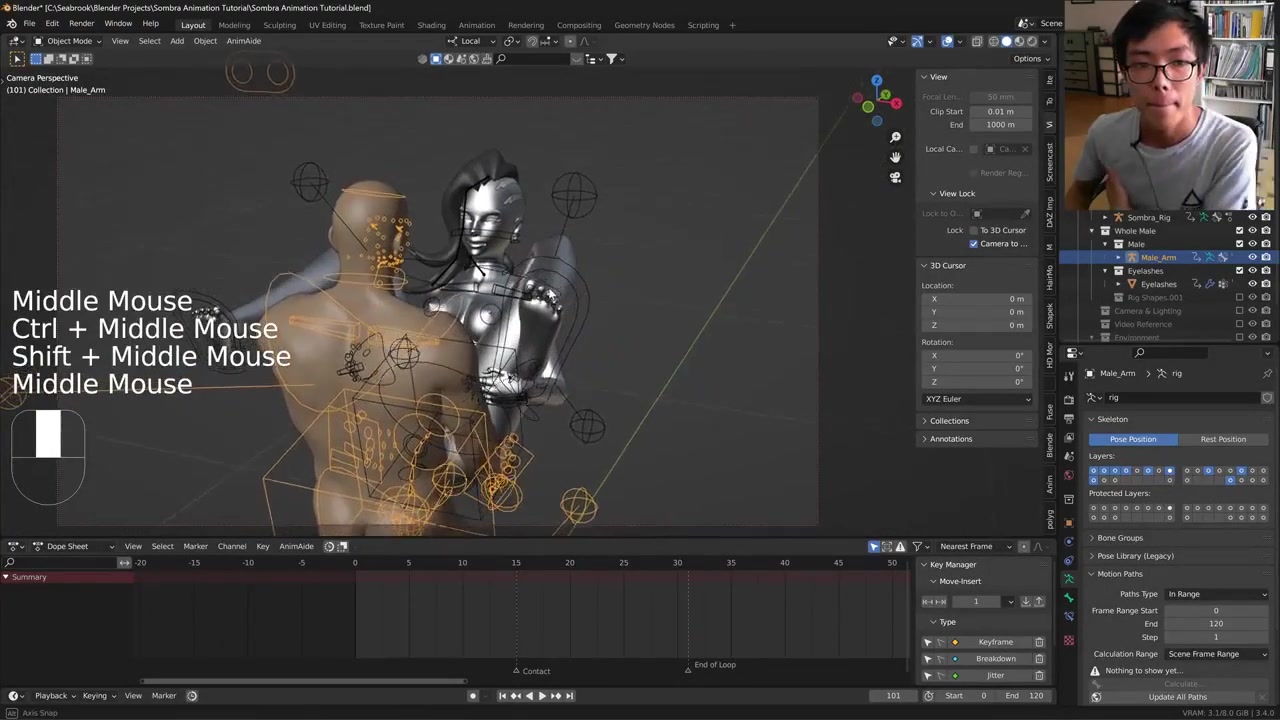Open the Paths Type In Range dropdown
This screenshot has width=1280, height=720.
(1216, 594)
